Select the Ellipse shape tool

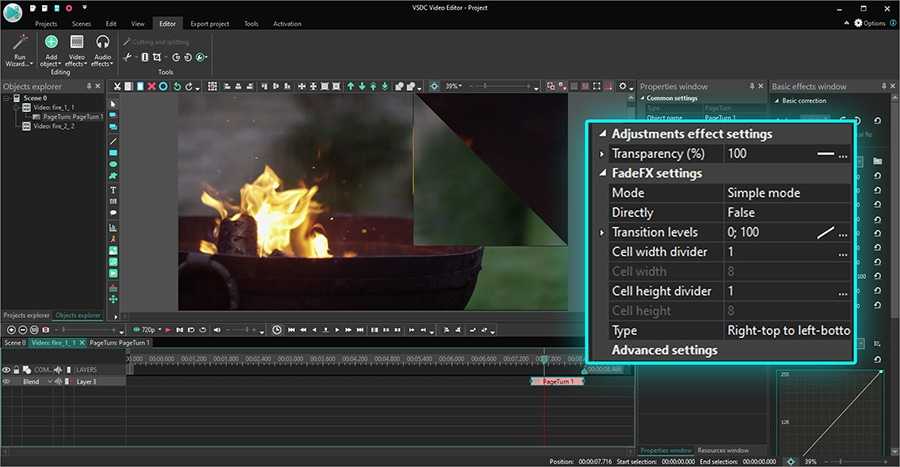click(113, 164)
